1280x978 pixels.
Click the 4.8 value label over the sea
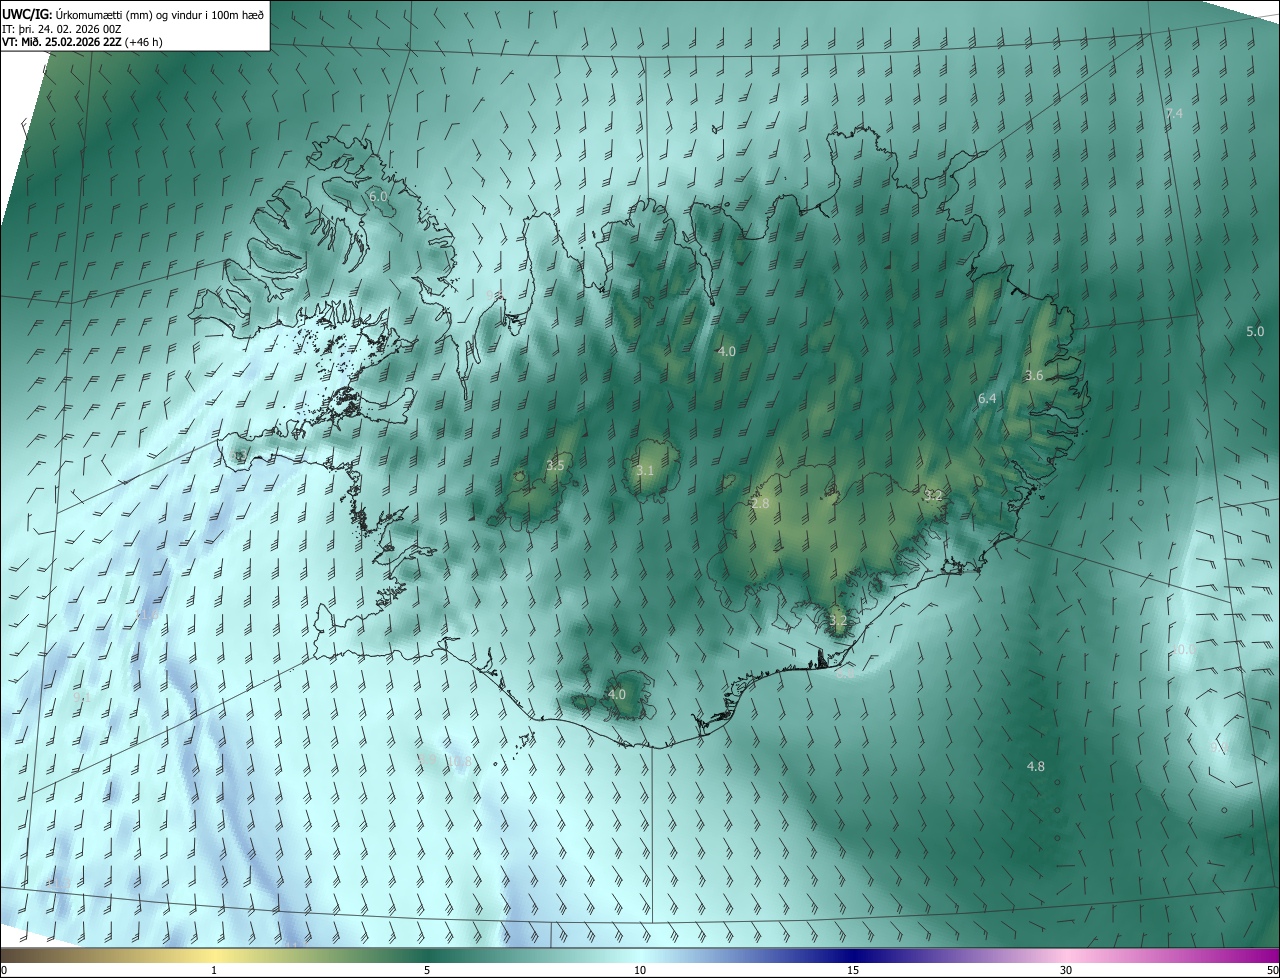pyautogui.click(x=1036, y=767)
